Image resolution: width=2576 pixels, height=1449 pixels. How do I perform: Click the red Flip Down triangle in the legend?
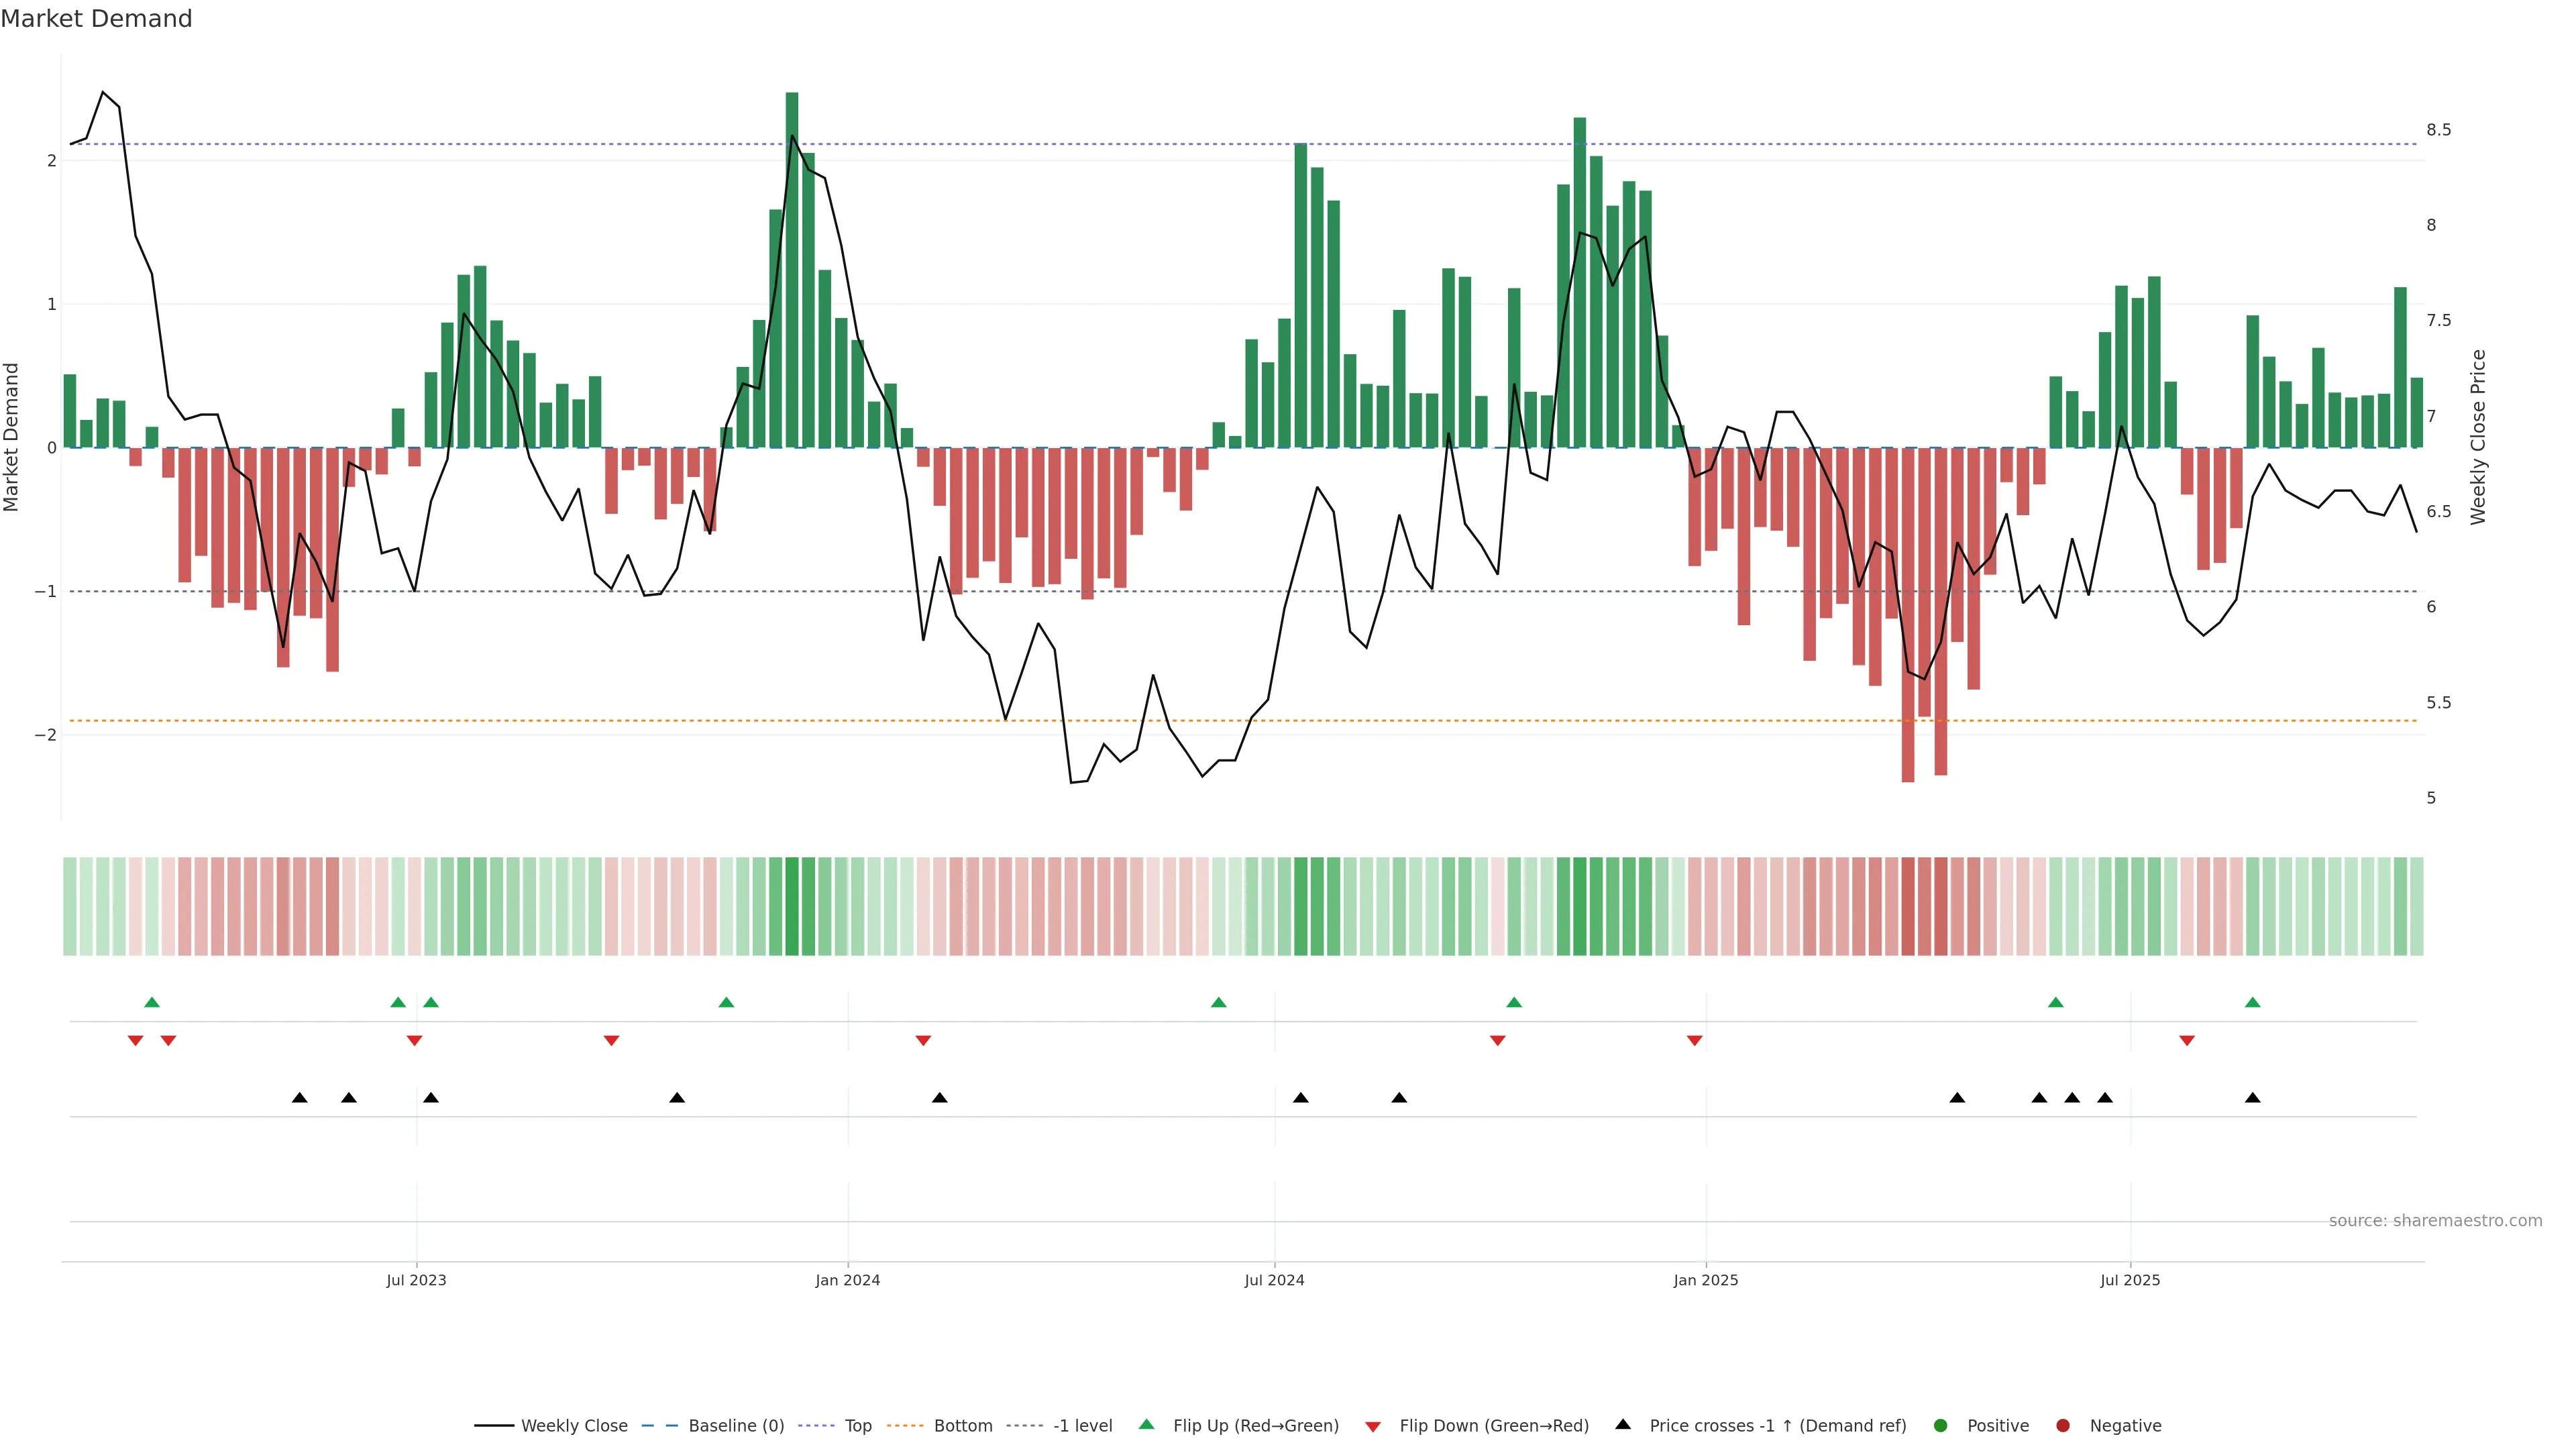[x=1372, y=1426]
